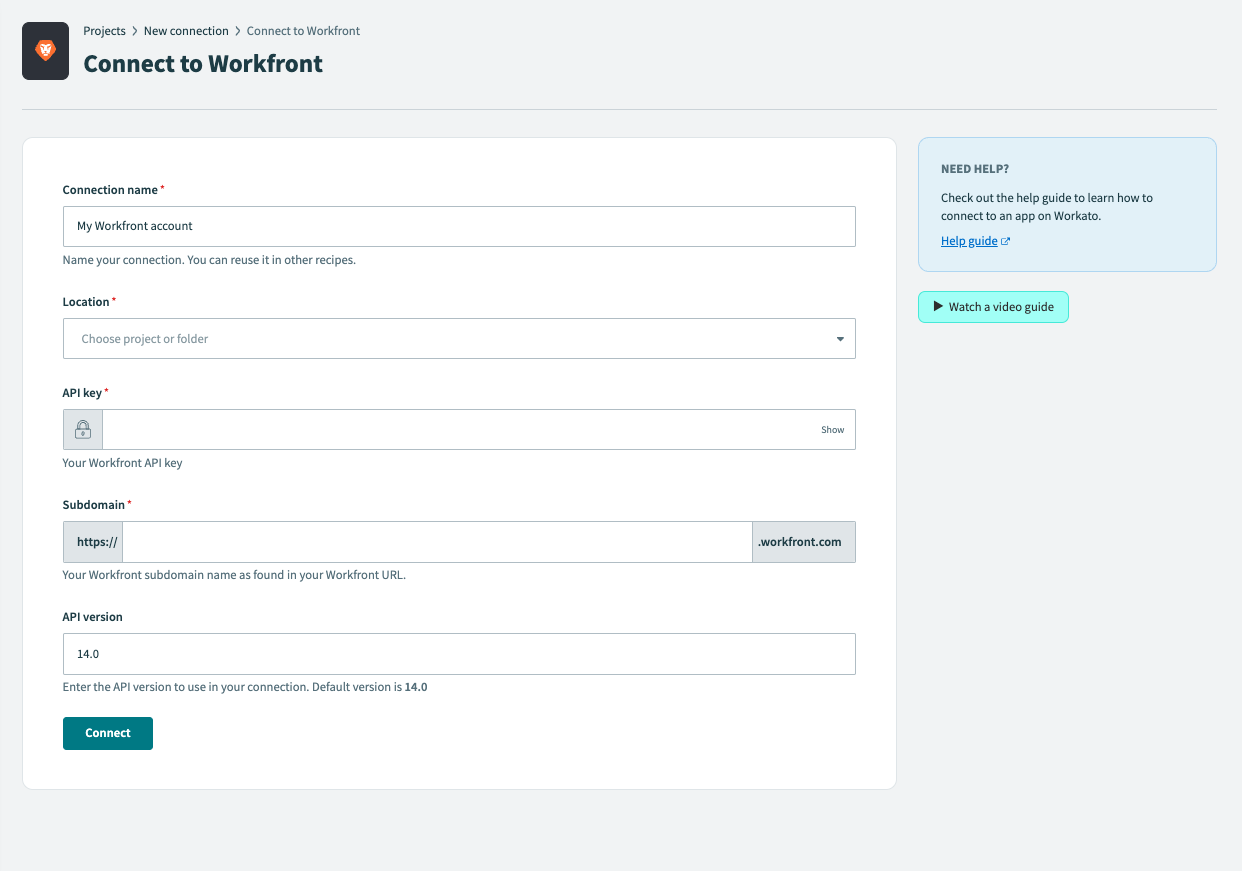The height and width of the screenshot is (871, 1242).
Task: Click the https:// prefix on Subdomain field
Action: click(93, 541)
